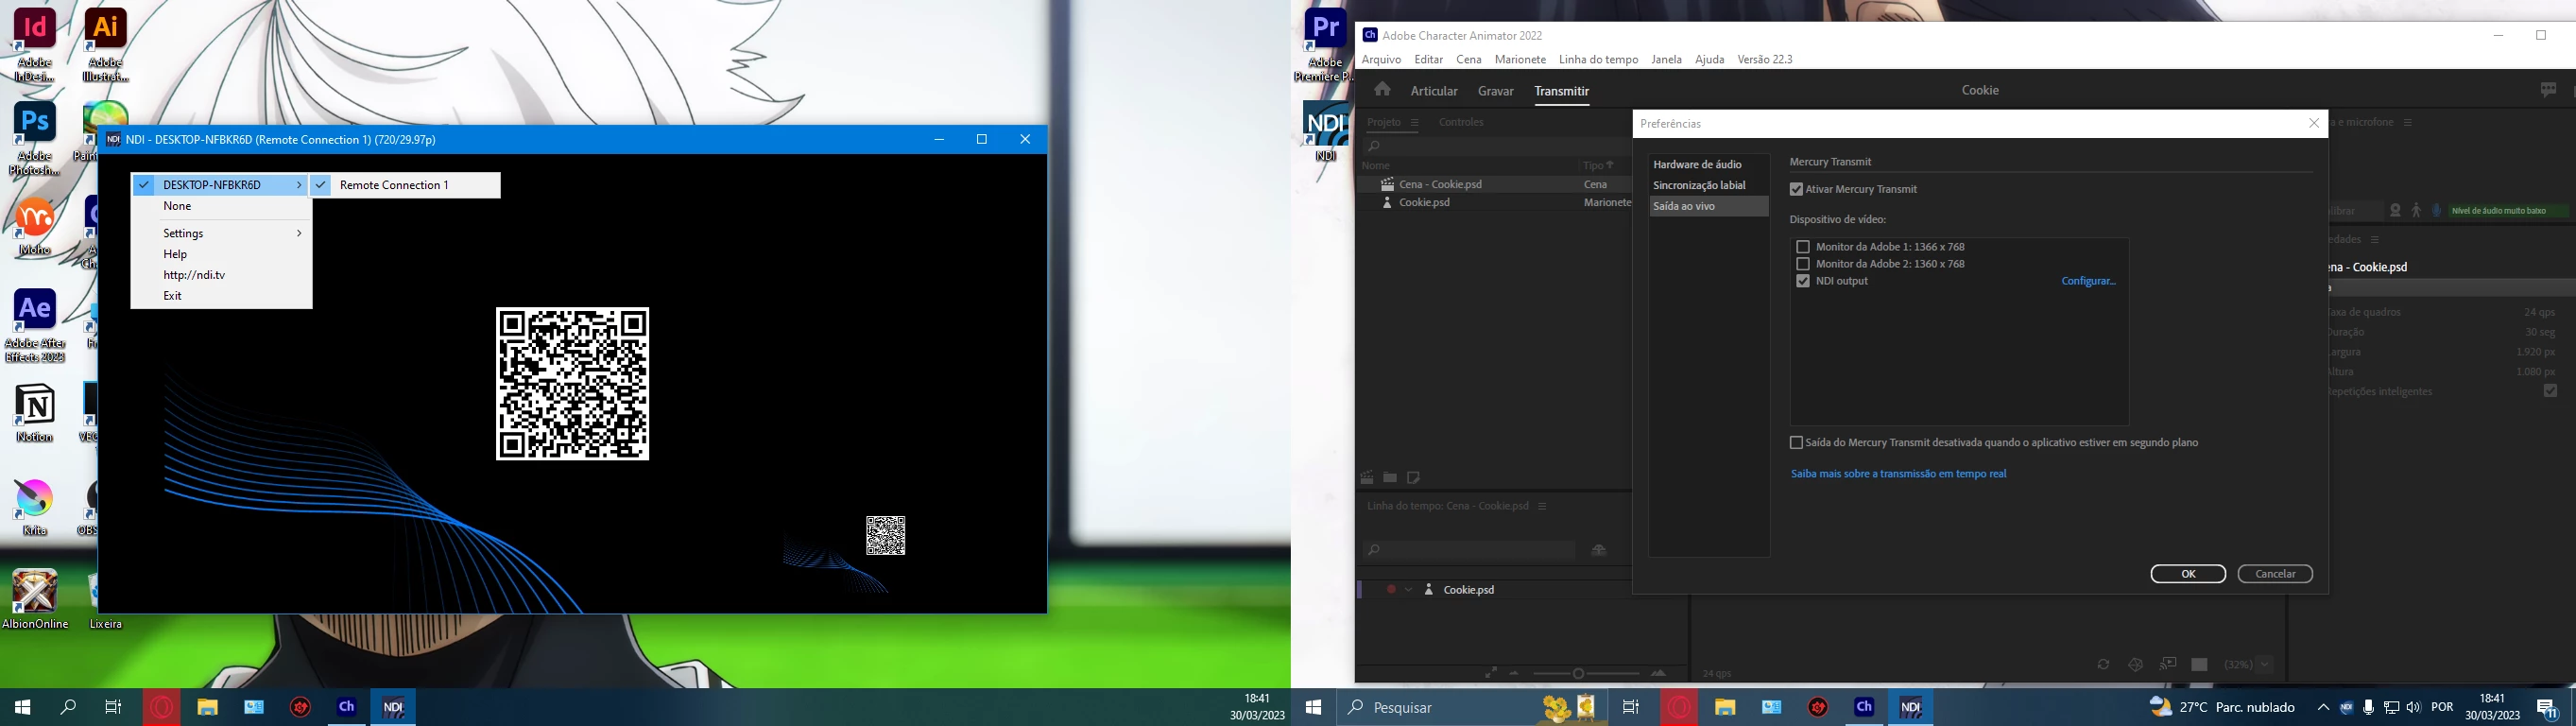2576x726 pixels.
Task: Select Remote Connection 1 in NDI submenu
Action: pyautogui.click(x=405, y=185)
